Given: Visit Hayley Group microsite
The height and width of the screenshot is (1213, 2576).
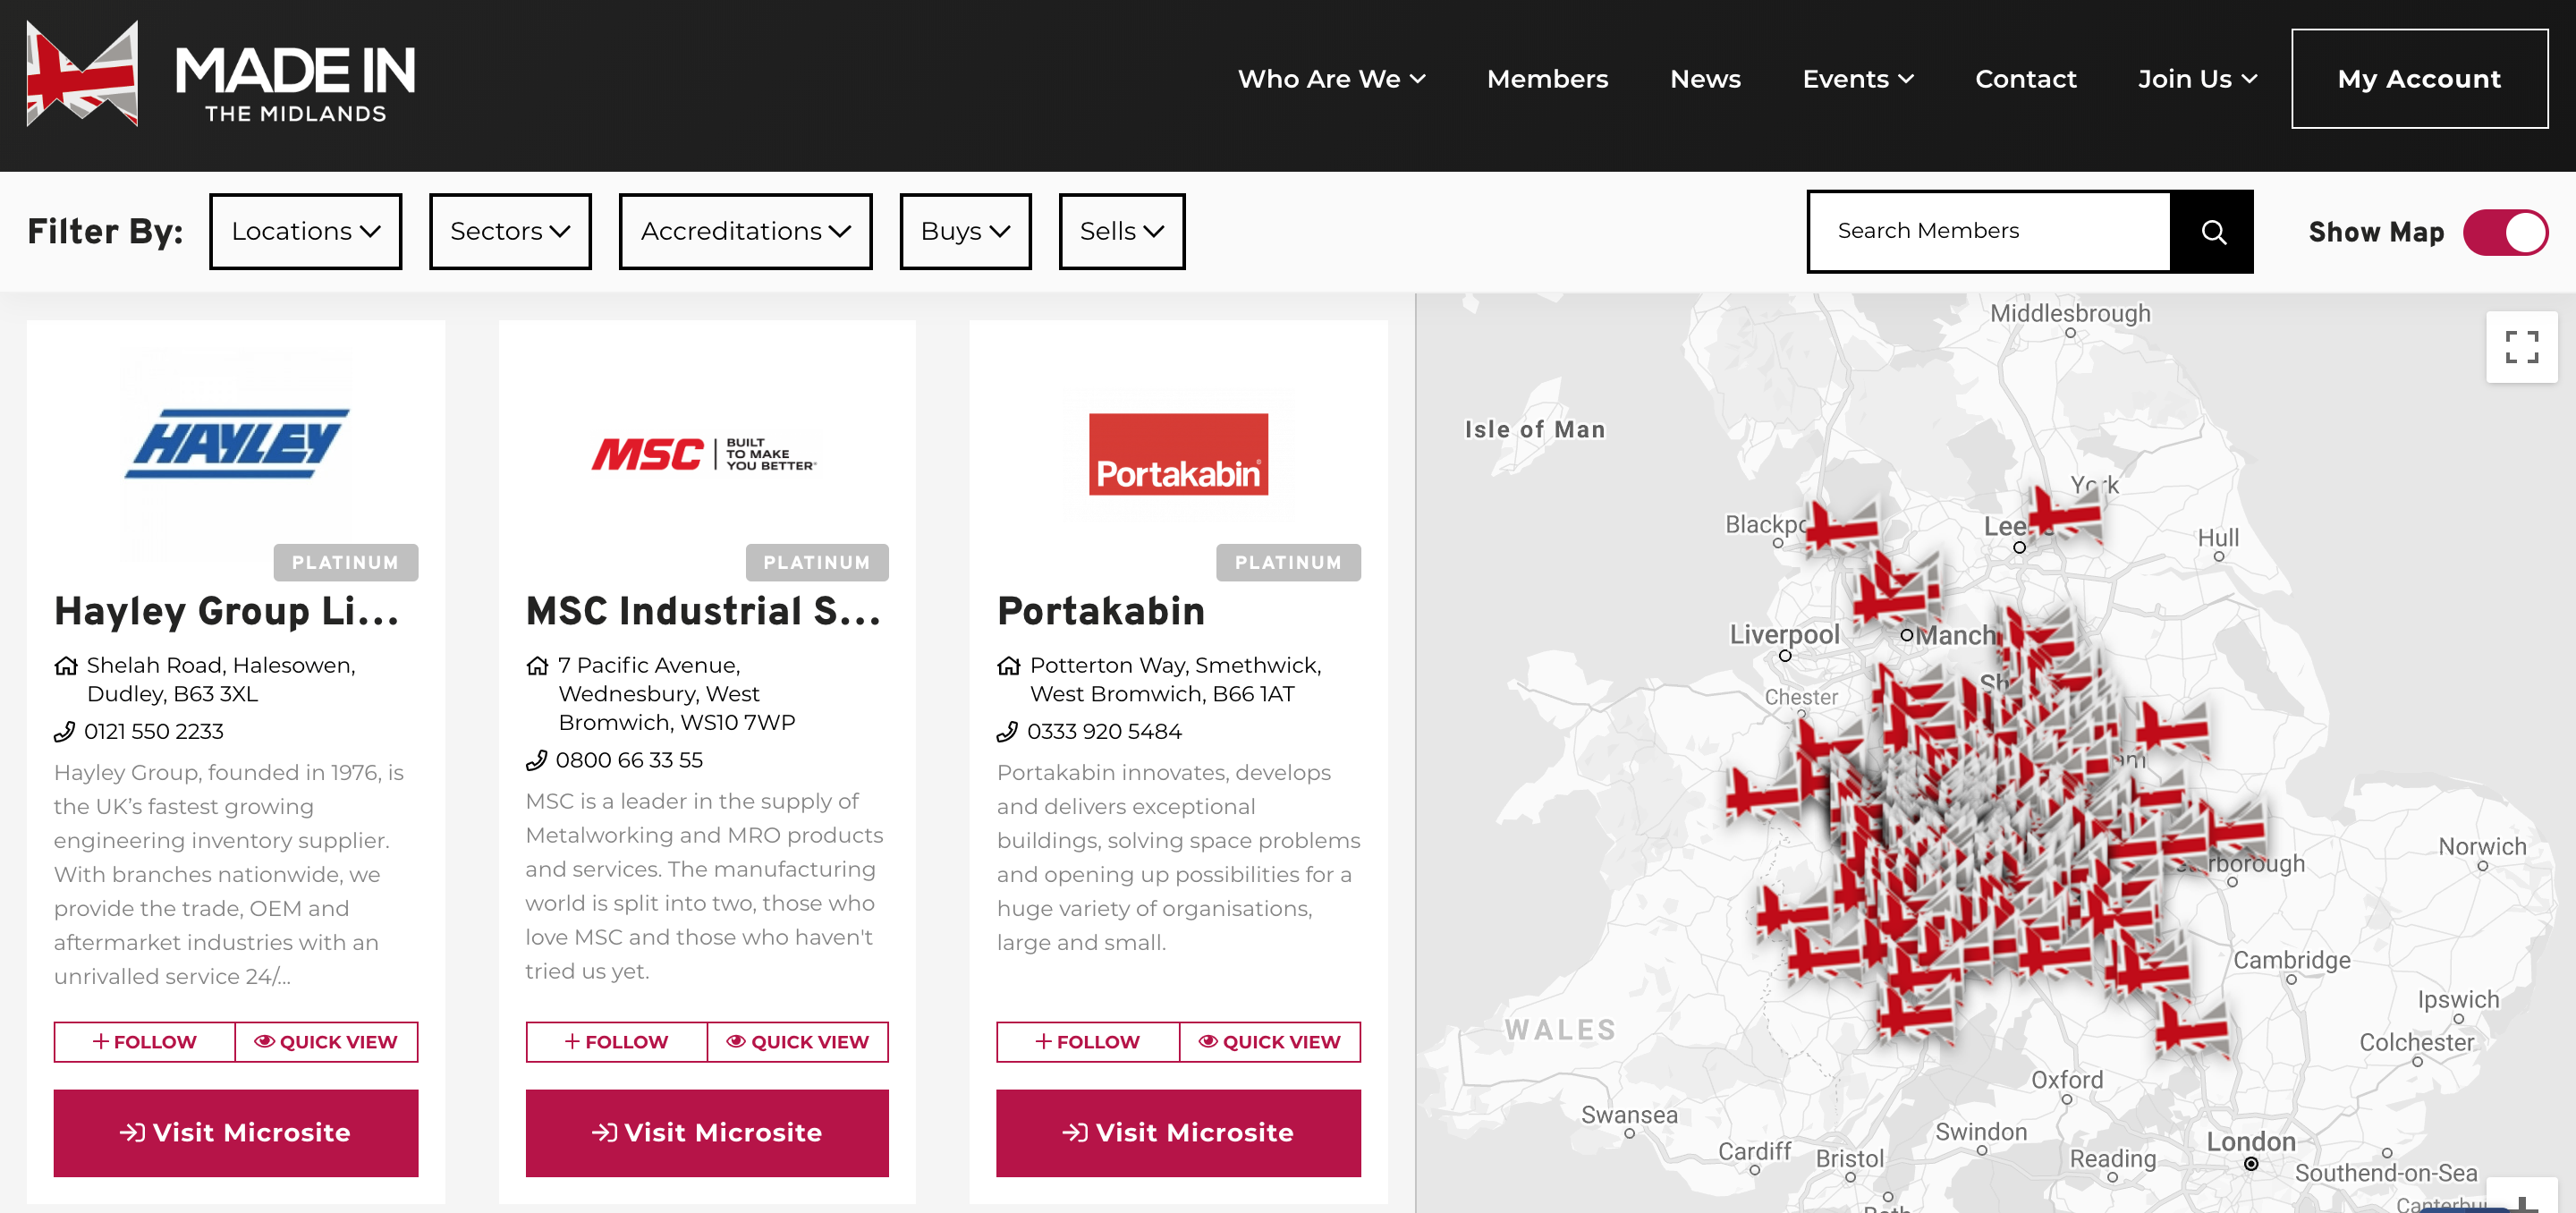Looking at the screenshot, I should click(236, 1133).
